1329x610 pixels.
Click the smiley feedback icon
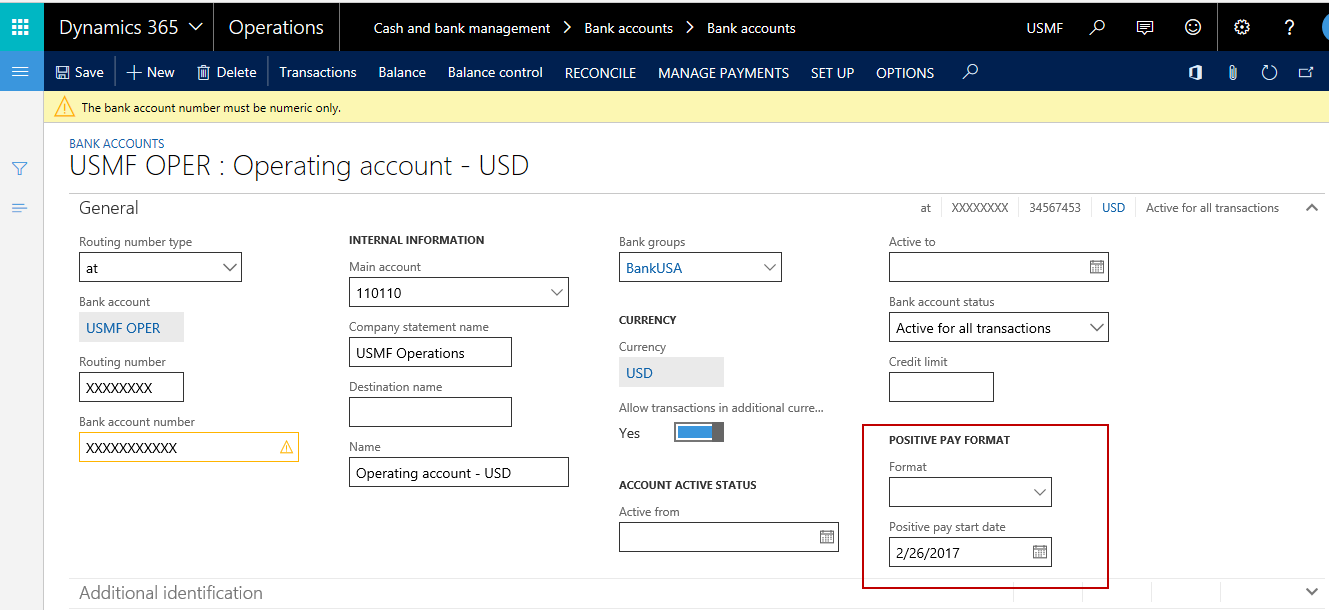(1193, 28)
